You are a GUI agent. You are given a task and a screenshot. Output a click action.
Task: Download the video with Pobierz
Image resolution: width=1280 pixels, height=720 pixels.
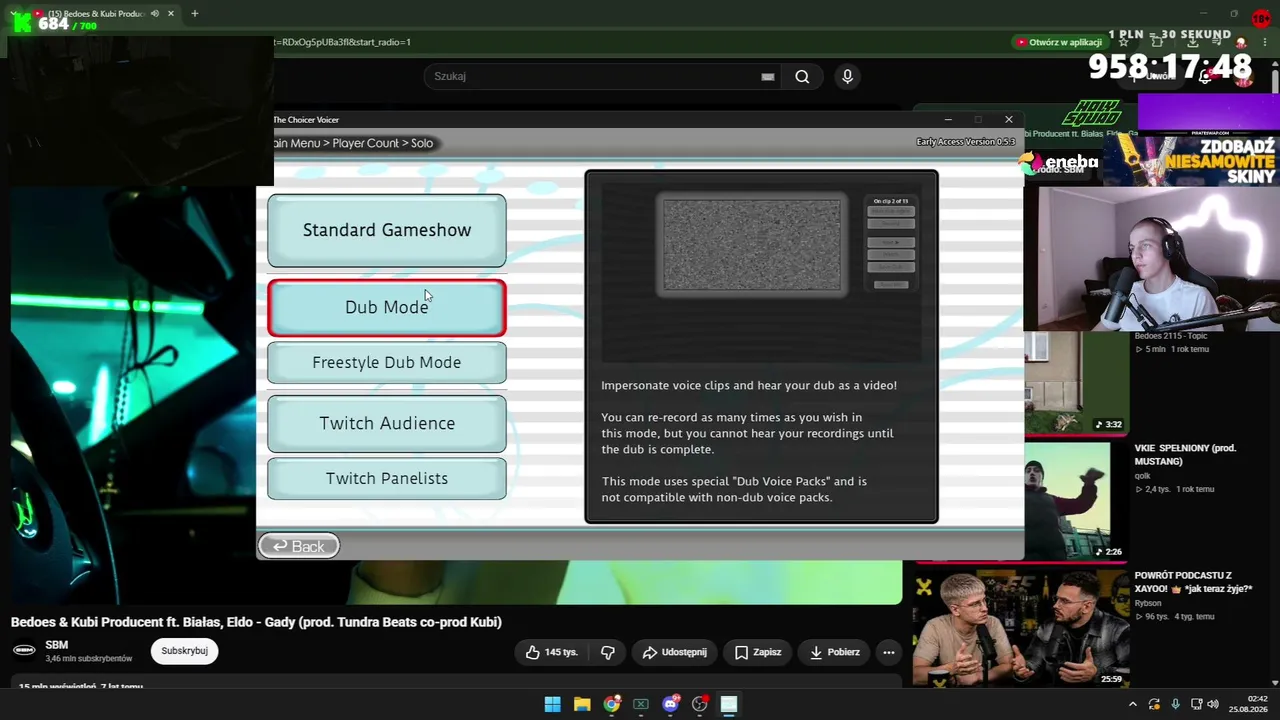click(x=834, y=652)
